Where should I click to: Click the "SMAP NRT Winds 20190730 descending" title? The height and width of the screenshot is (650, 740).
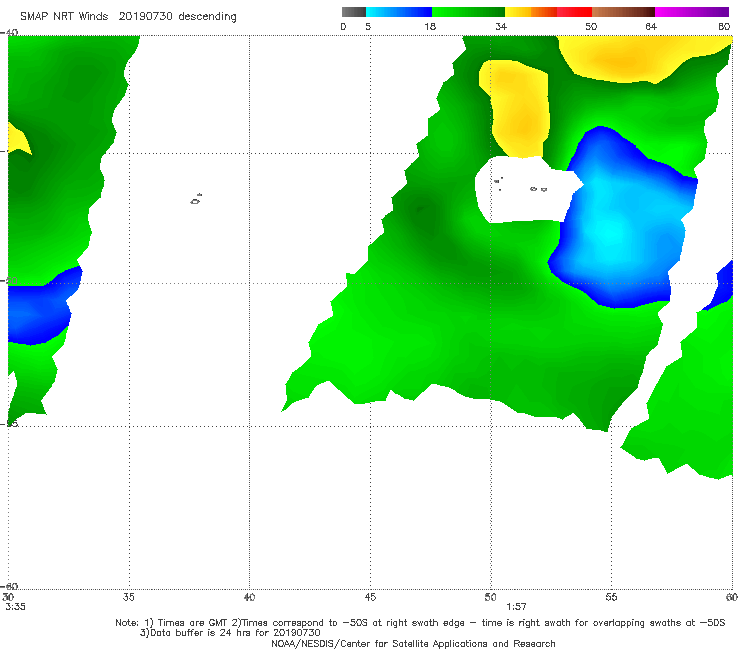(128, 16)
